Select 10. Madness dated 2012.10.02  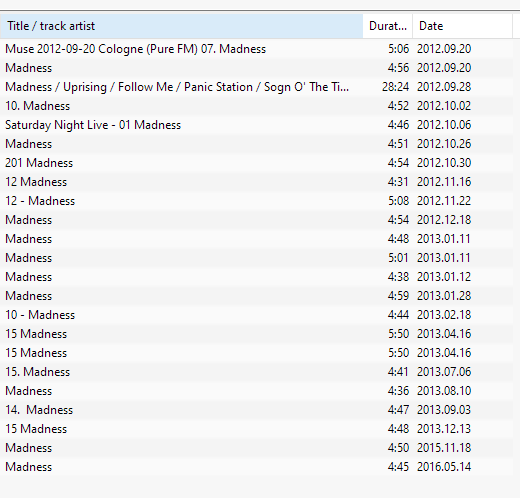(256, 106)
